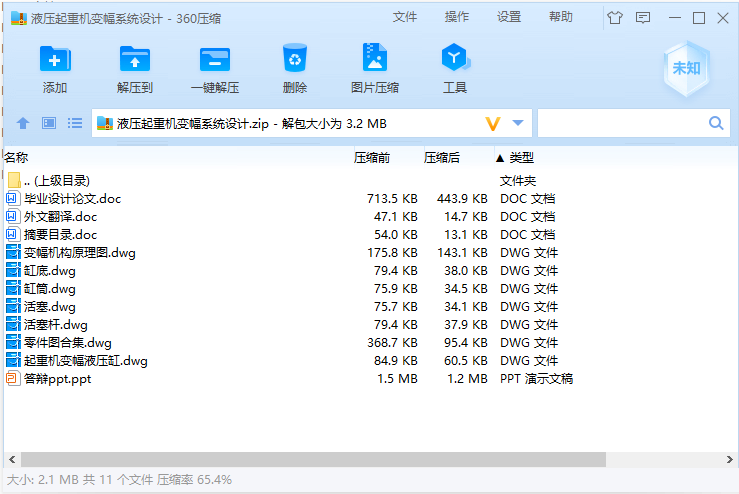Screen dimensions: 739x494
Task: Click the 60.5 KB compressed size cell
Action: coord(466,361)
